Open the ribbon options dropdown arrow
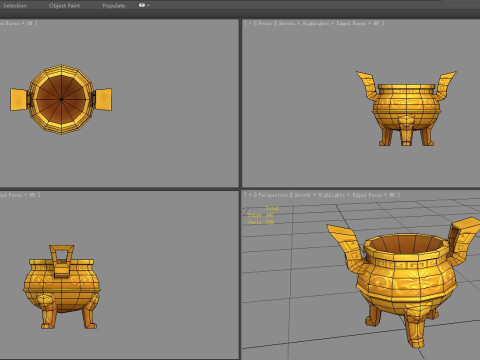The width and height of the screenshot is (480, 360). pyautogui.click(x=148, y=6)
